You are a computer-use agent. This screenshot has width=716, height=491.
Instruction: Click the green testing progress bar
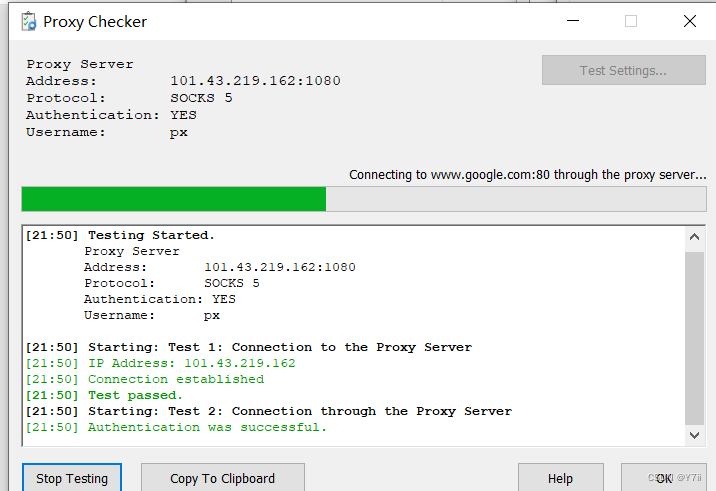tap(174, 199)
